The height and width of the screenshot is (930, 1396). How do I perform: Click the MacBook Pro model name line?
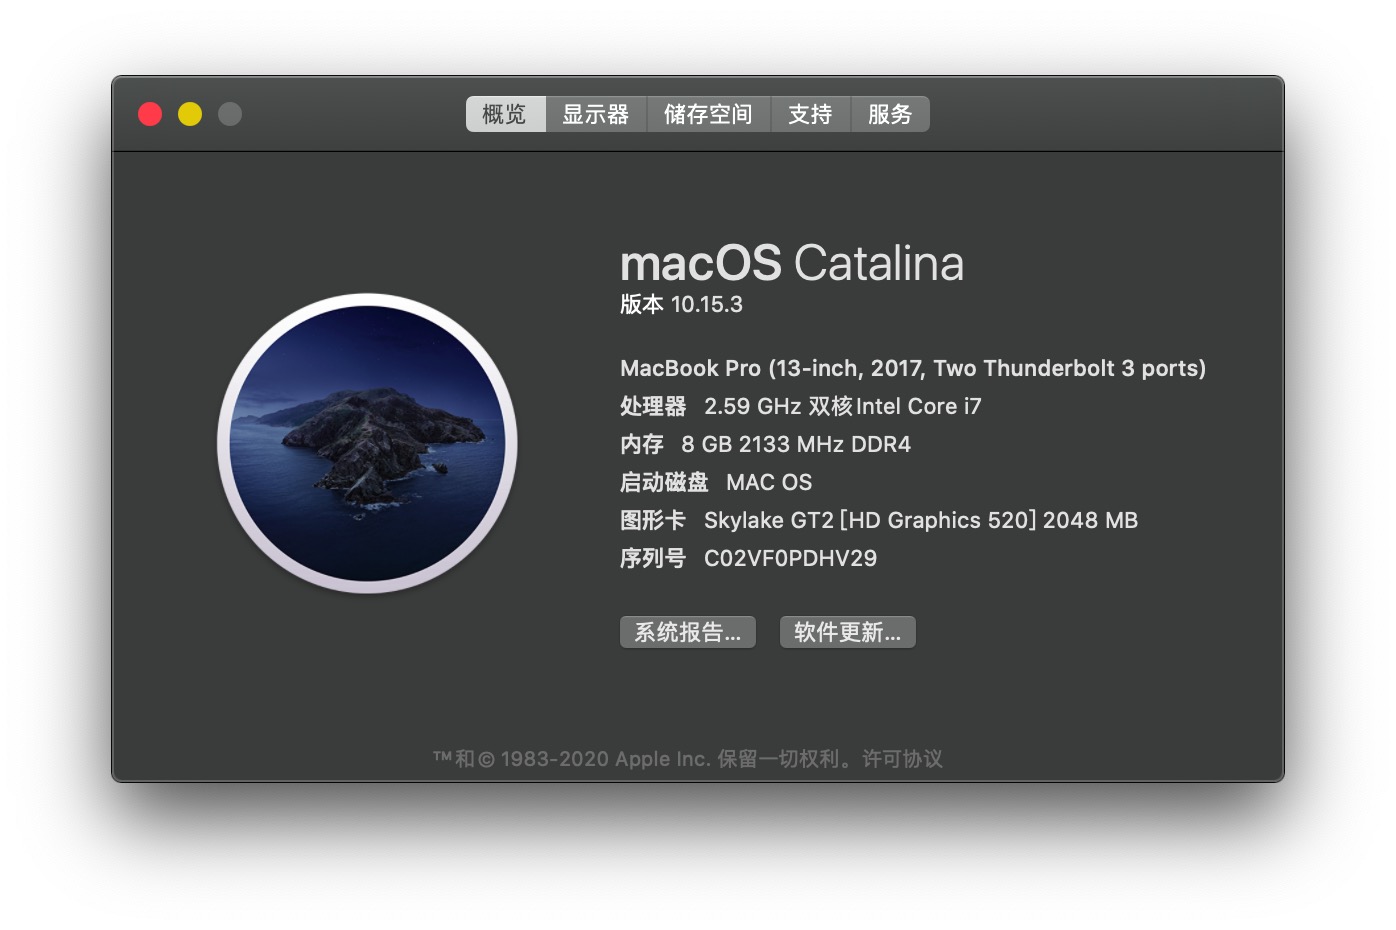pos(912,368)
